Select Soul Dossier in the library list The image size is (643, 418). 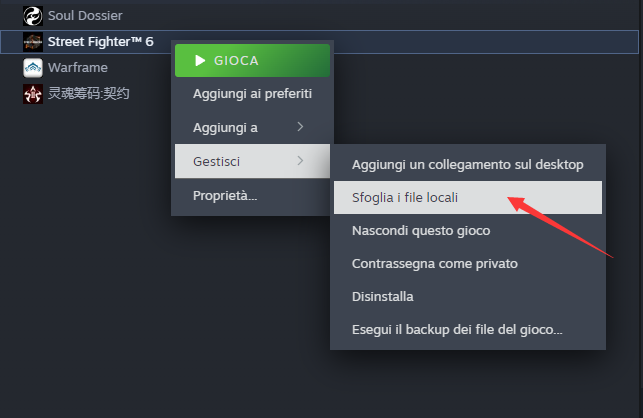pos(85,16)
